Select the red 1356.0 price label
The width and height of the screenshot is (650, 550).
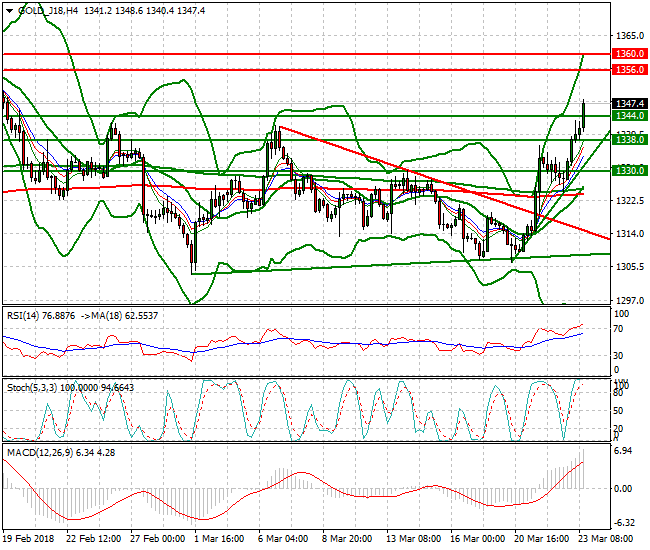630,70
